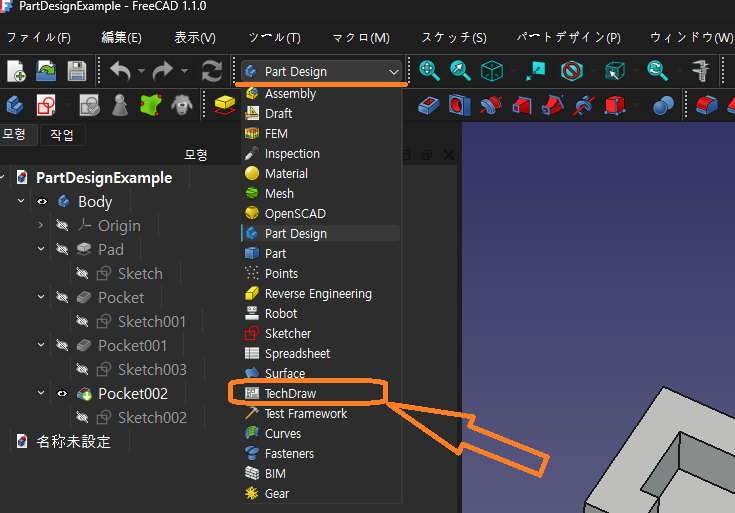This screenshot has height=513, width=735.
Task: Select the draw style no-entry icon
Action: (571, 71)
